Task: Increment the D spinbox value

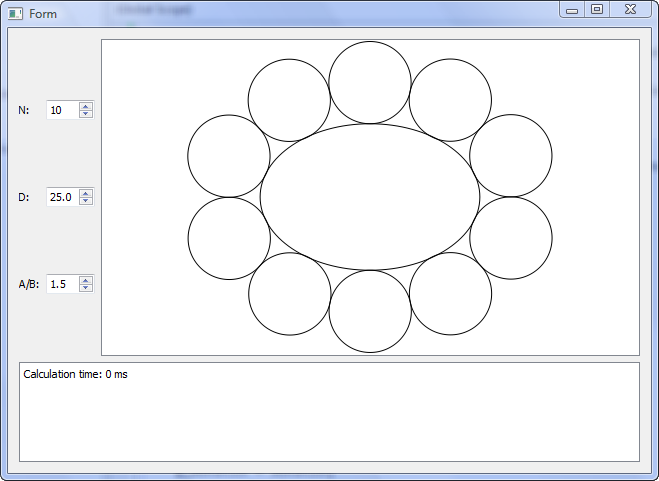Action: click(x=86, y=193)
